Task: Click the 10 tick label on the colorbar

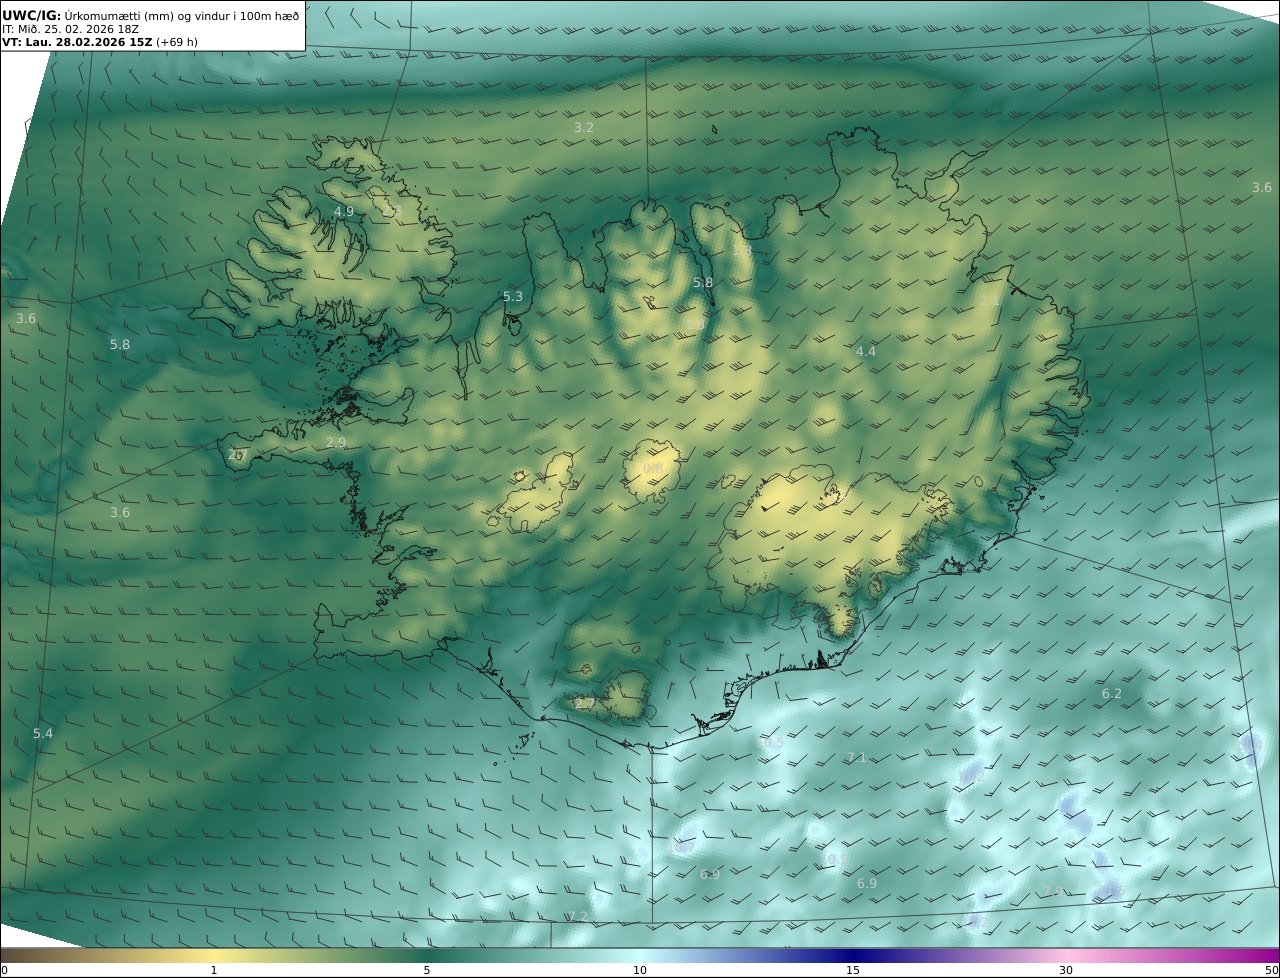Action: coord(640,970)
